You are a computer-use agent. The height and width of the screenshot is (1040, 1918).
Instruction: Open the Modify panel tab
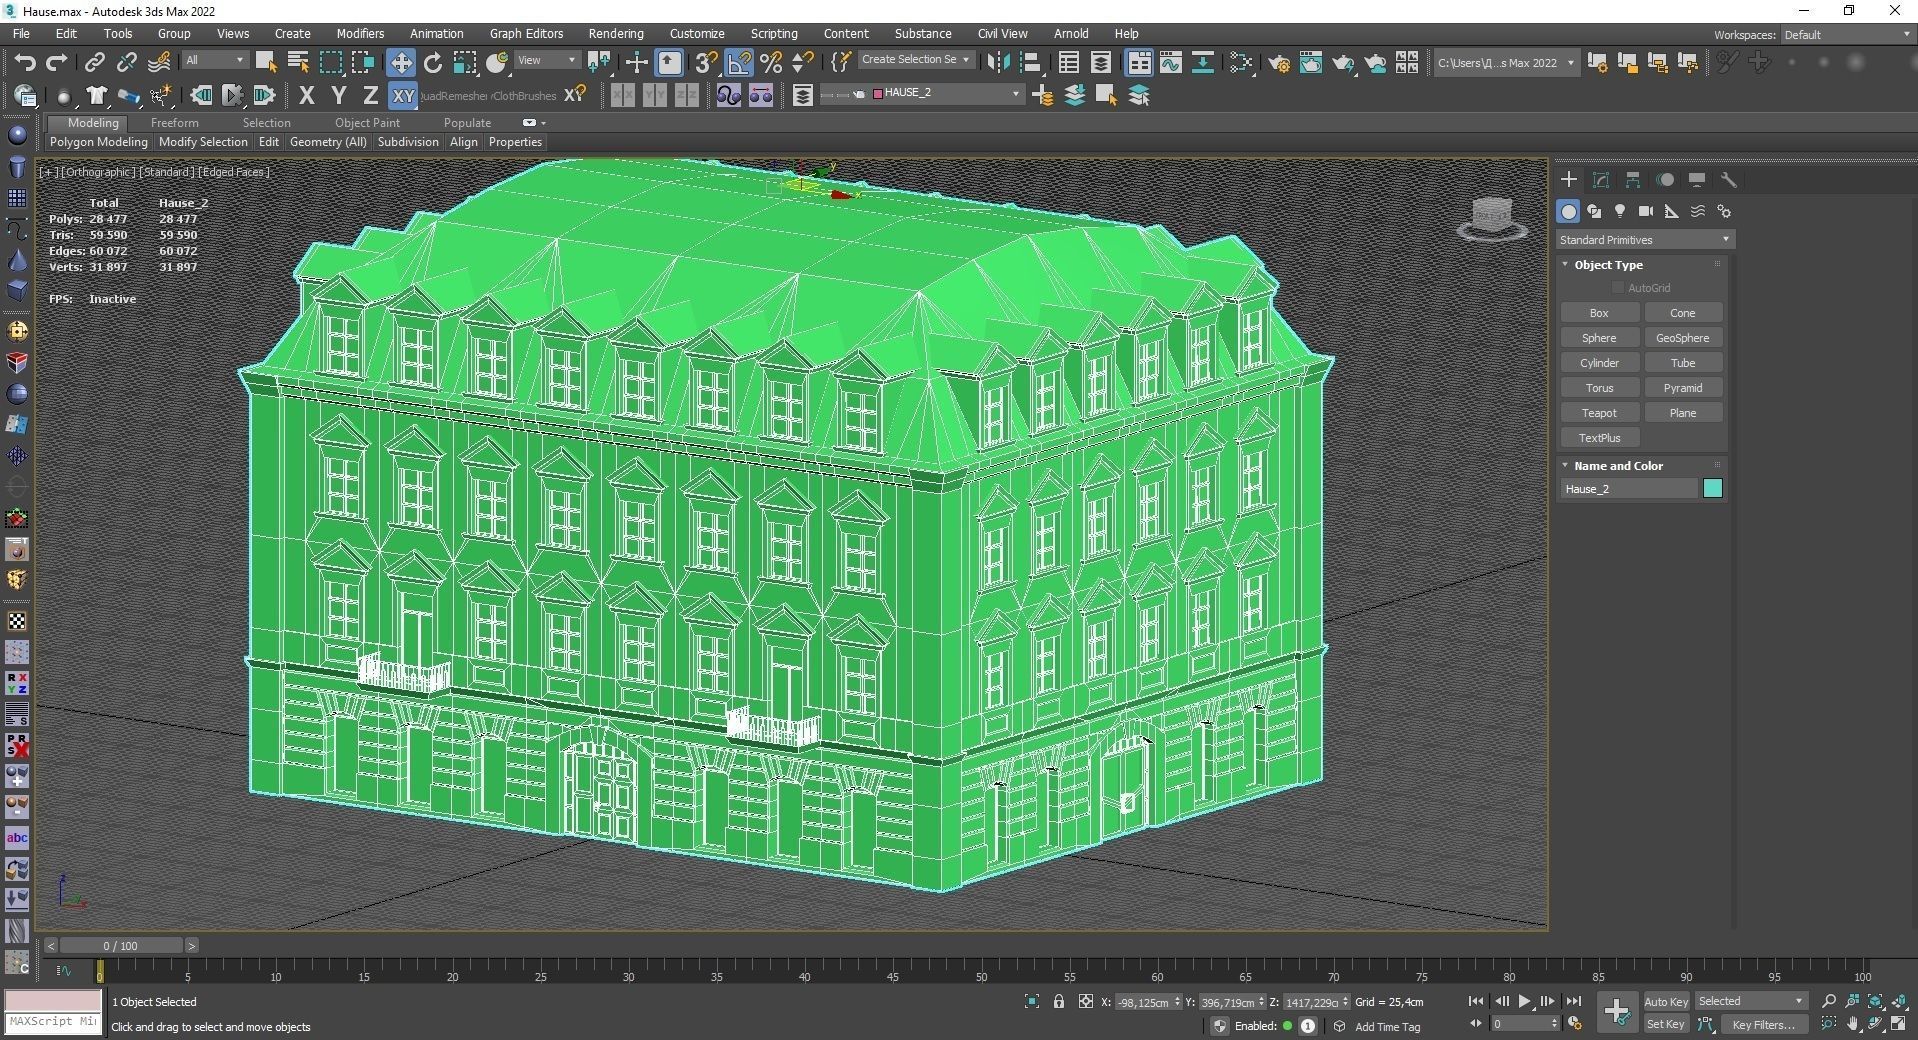point(1601,180)
